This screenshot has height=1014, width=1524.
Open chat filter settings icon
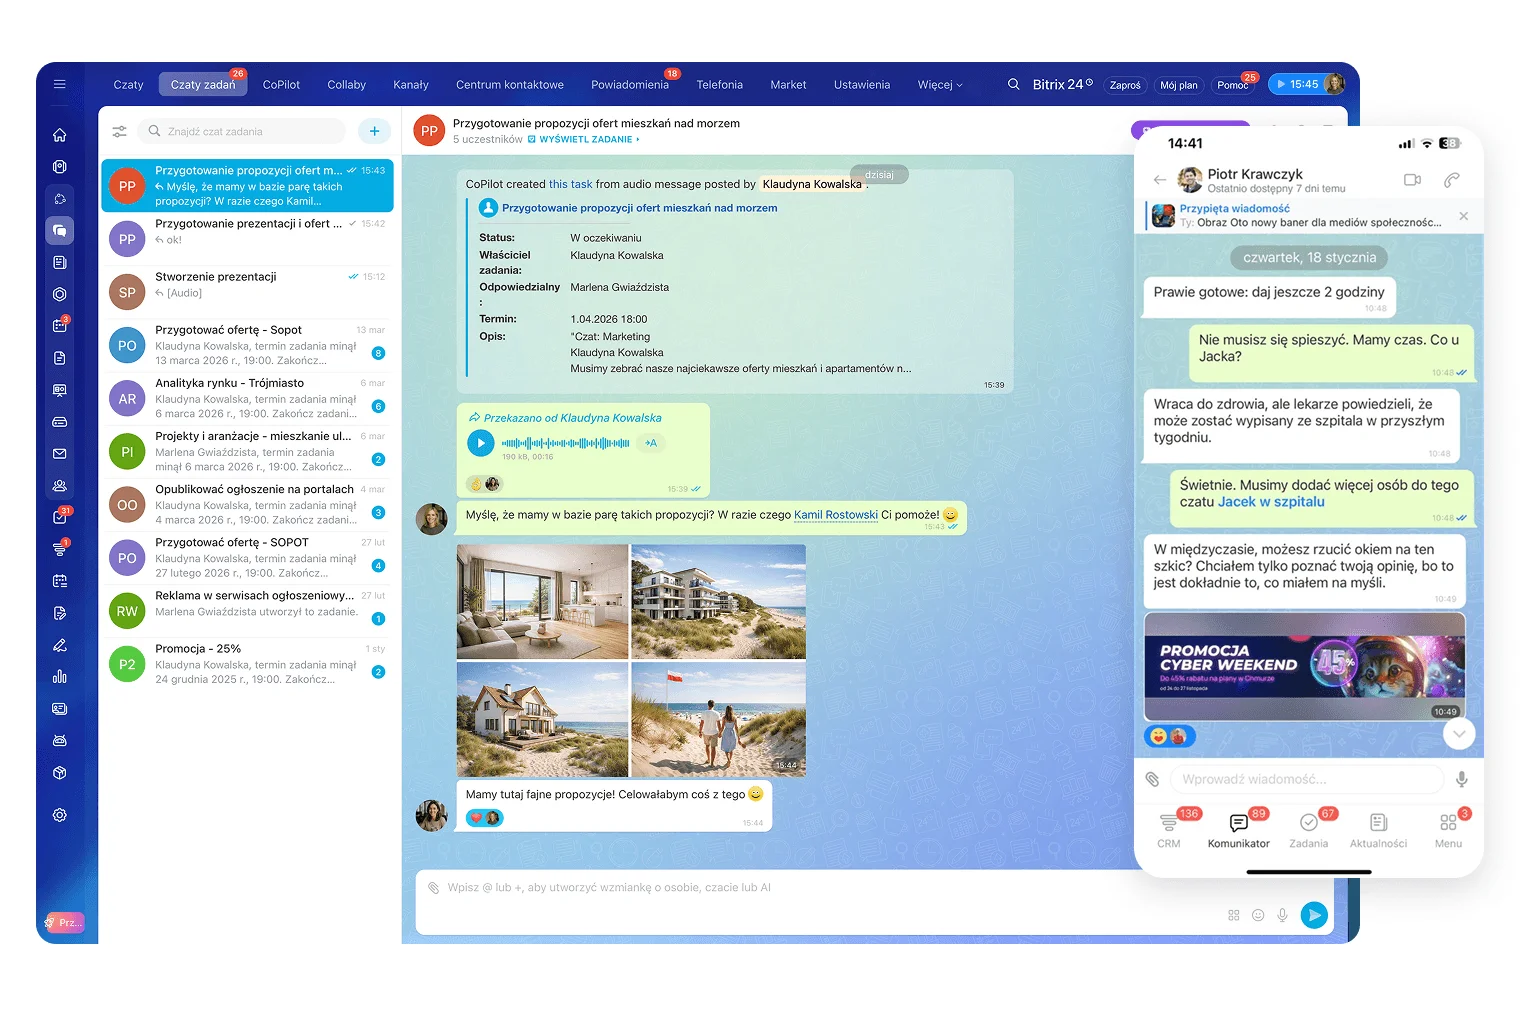[119, 131]
